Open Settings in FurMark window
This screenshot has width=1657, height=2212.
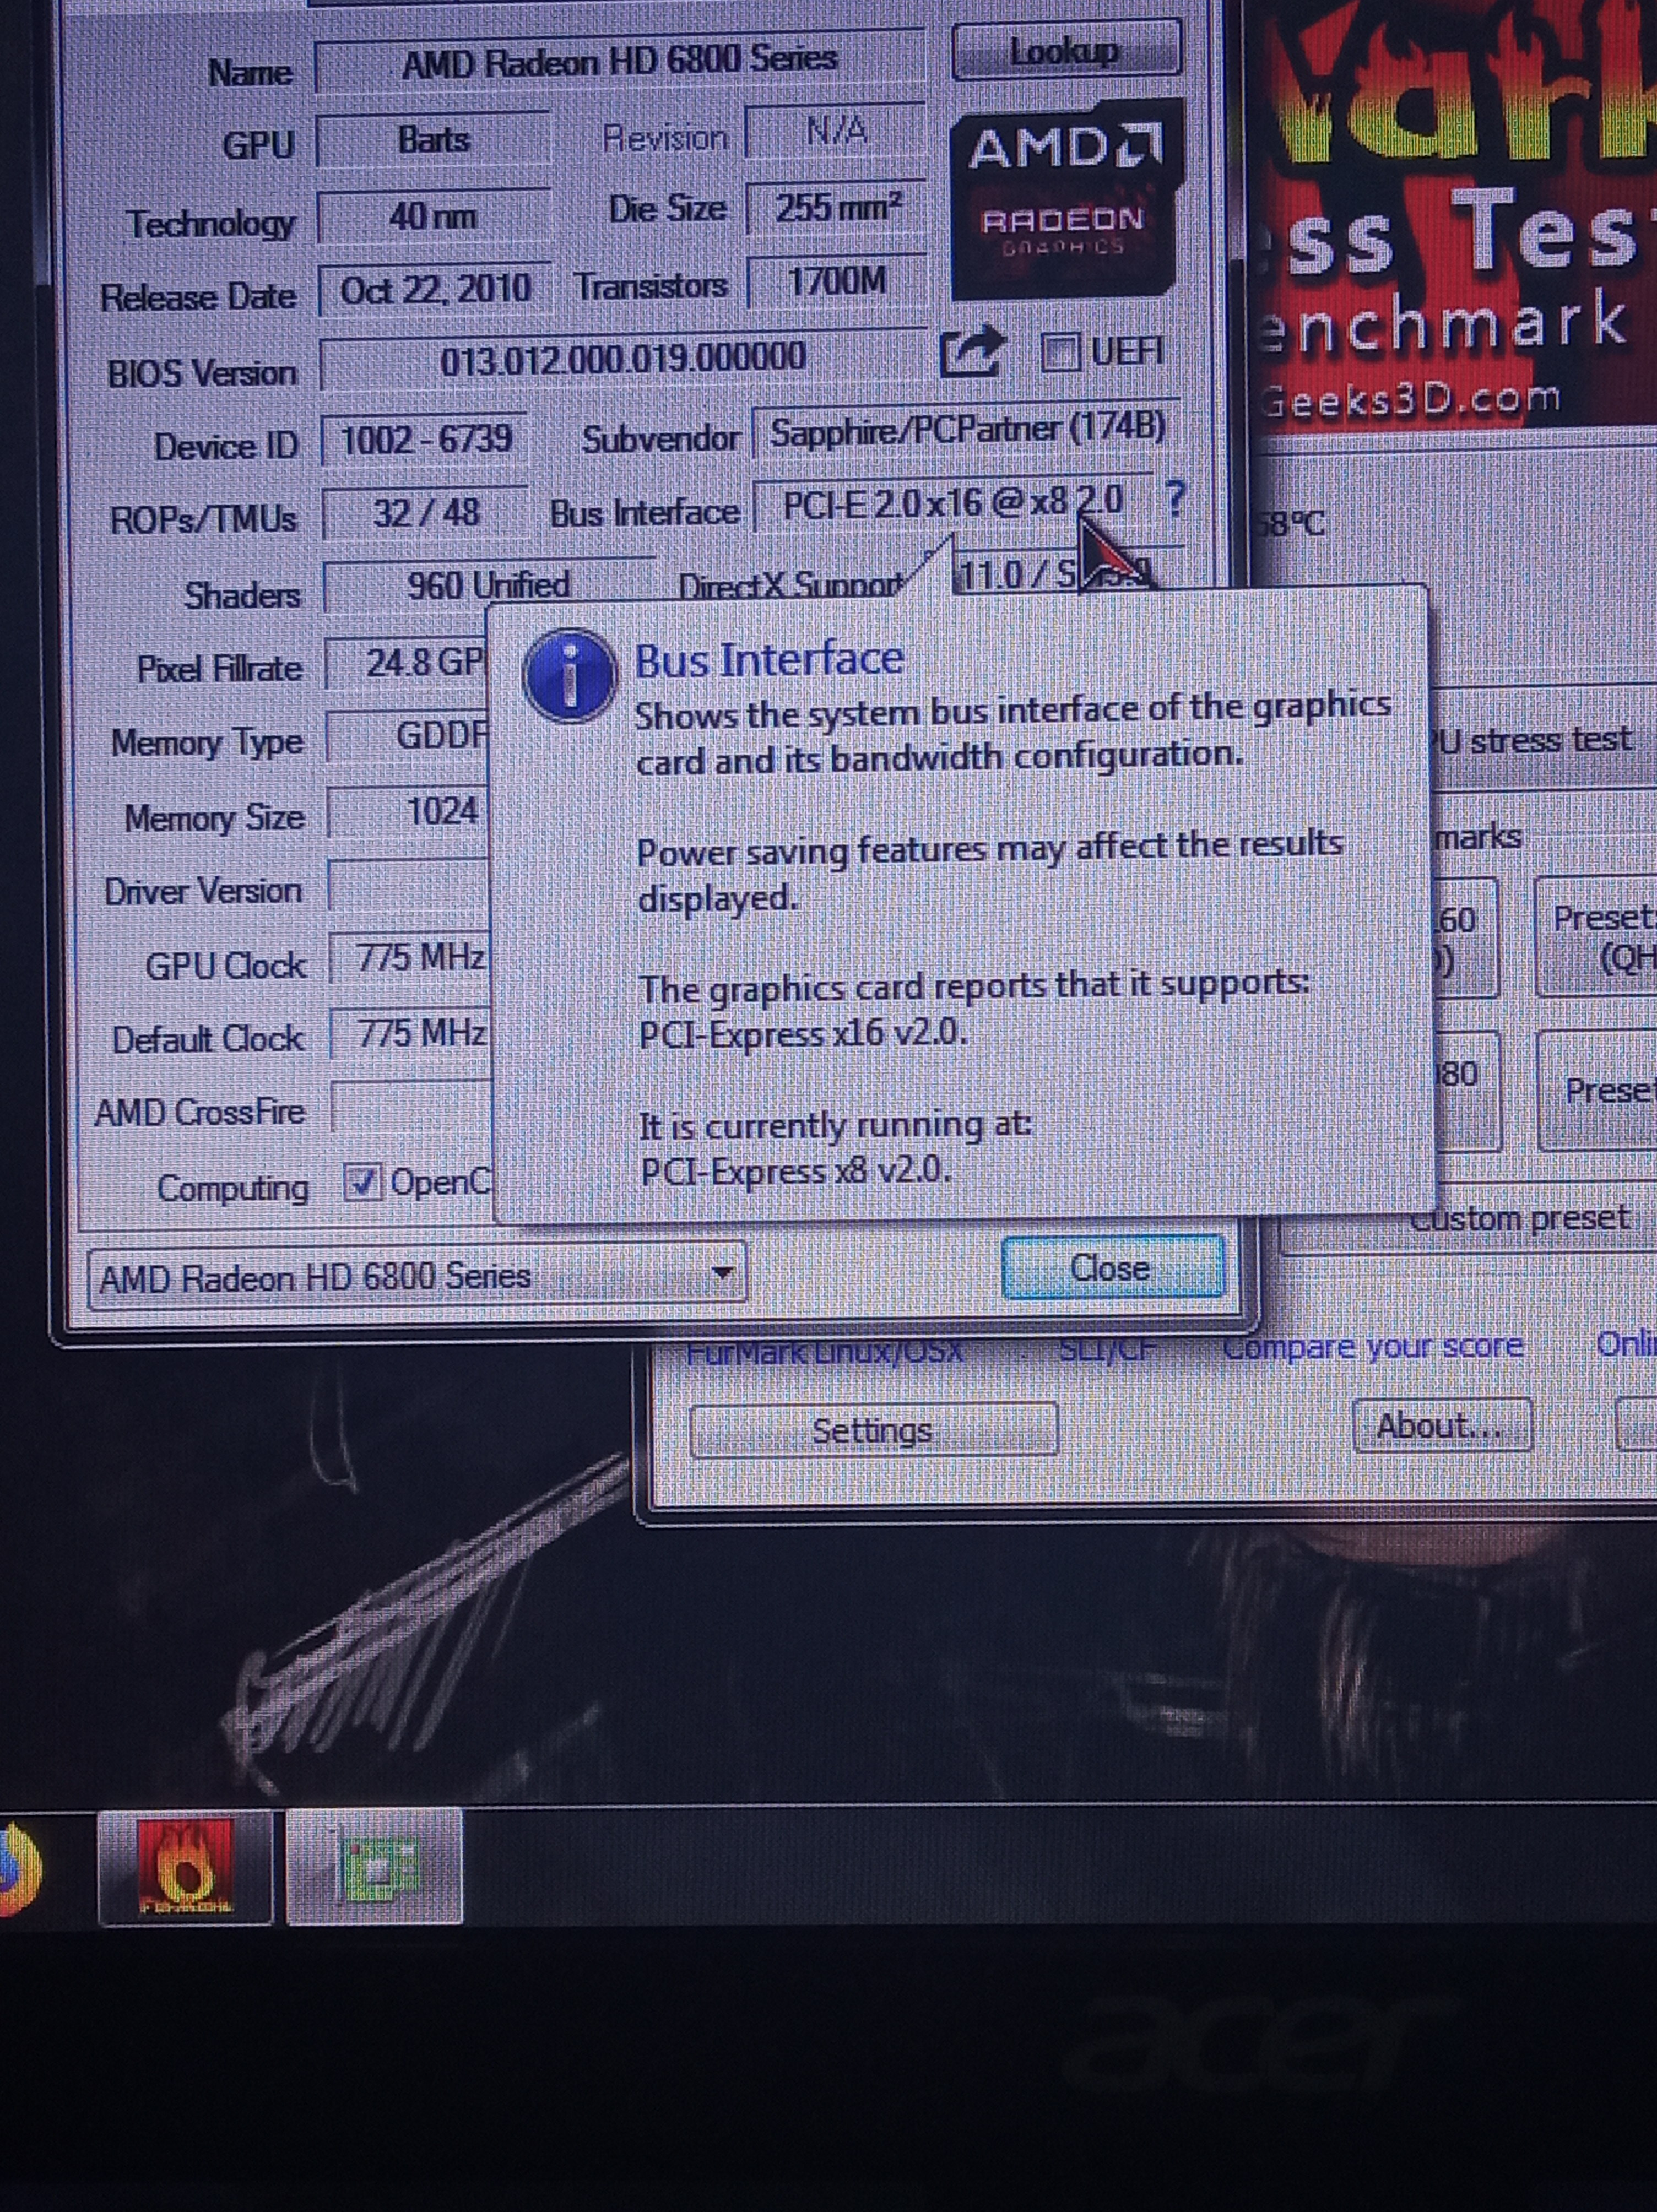(873, 1429)
